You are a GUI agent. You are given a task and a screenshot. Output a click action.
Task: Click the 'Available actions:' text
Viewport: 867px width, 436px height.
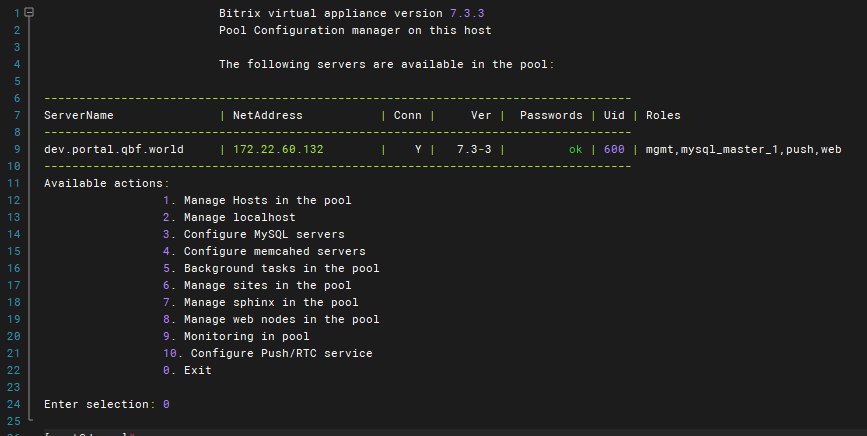click(x=107, y=183)
